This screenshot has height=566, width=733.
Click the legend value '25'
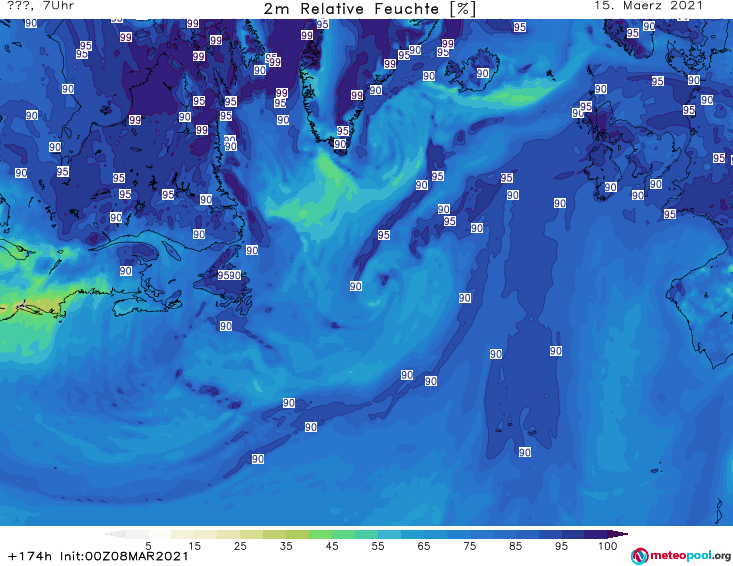tap(240, 546)
